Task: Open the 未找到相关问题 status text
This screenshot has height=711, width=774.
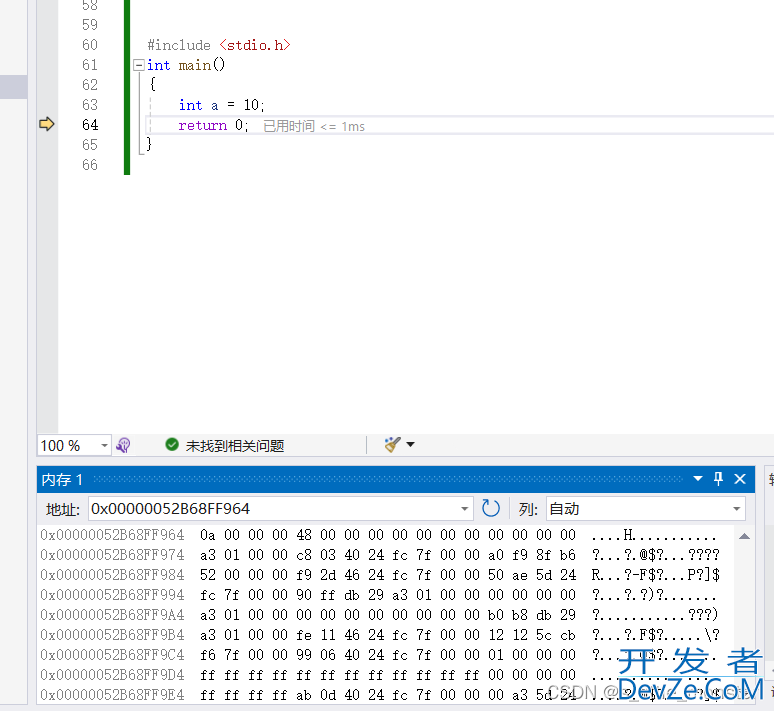Action: 235,446
